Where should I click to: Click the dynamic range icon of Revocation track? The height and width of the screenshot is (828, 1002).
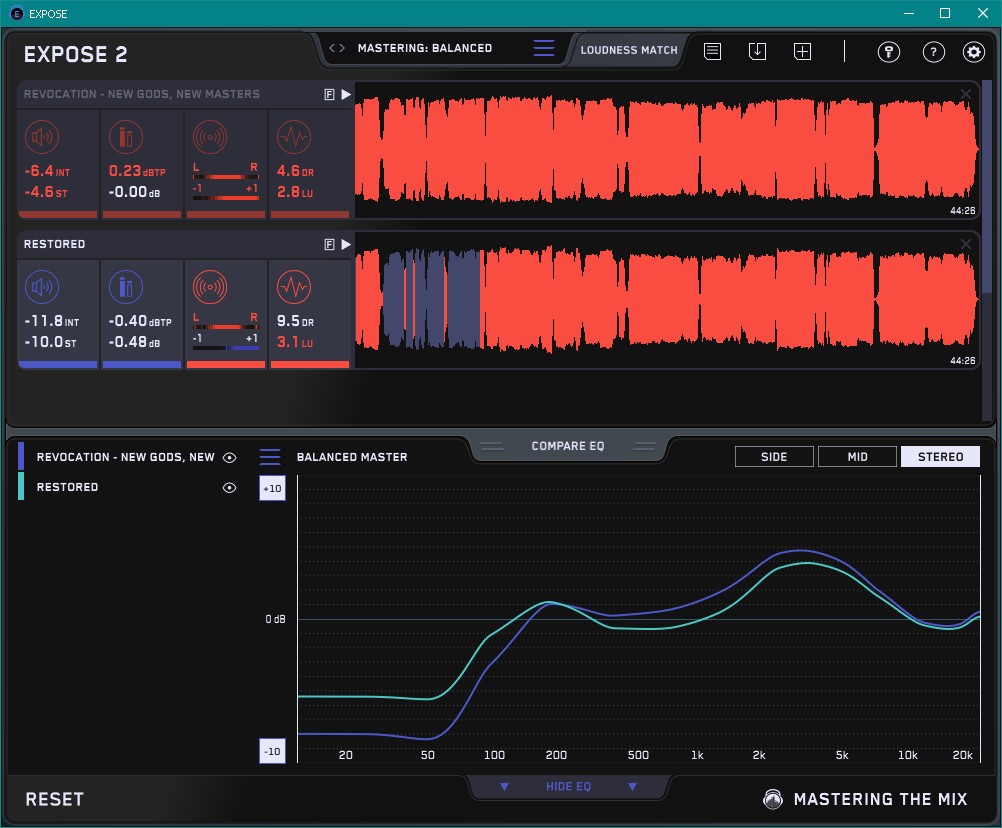pos(293,137)
